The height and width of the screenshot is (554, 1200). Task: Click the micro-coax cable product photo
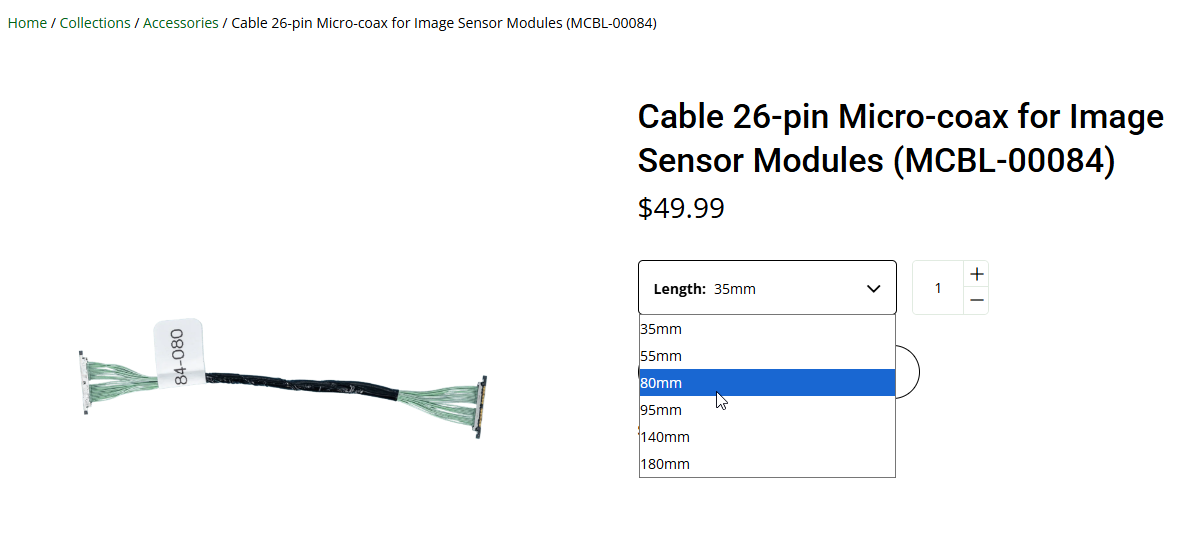pos(282,380)
